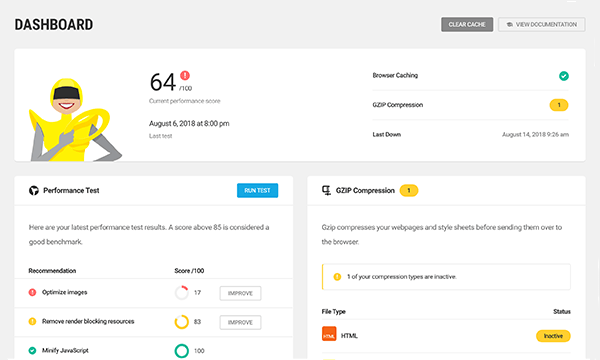Viewport: 600px width, 360px height.
Task: Click the Inactive status badge for HTML
Action: tap(553, 336)
